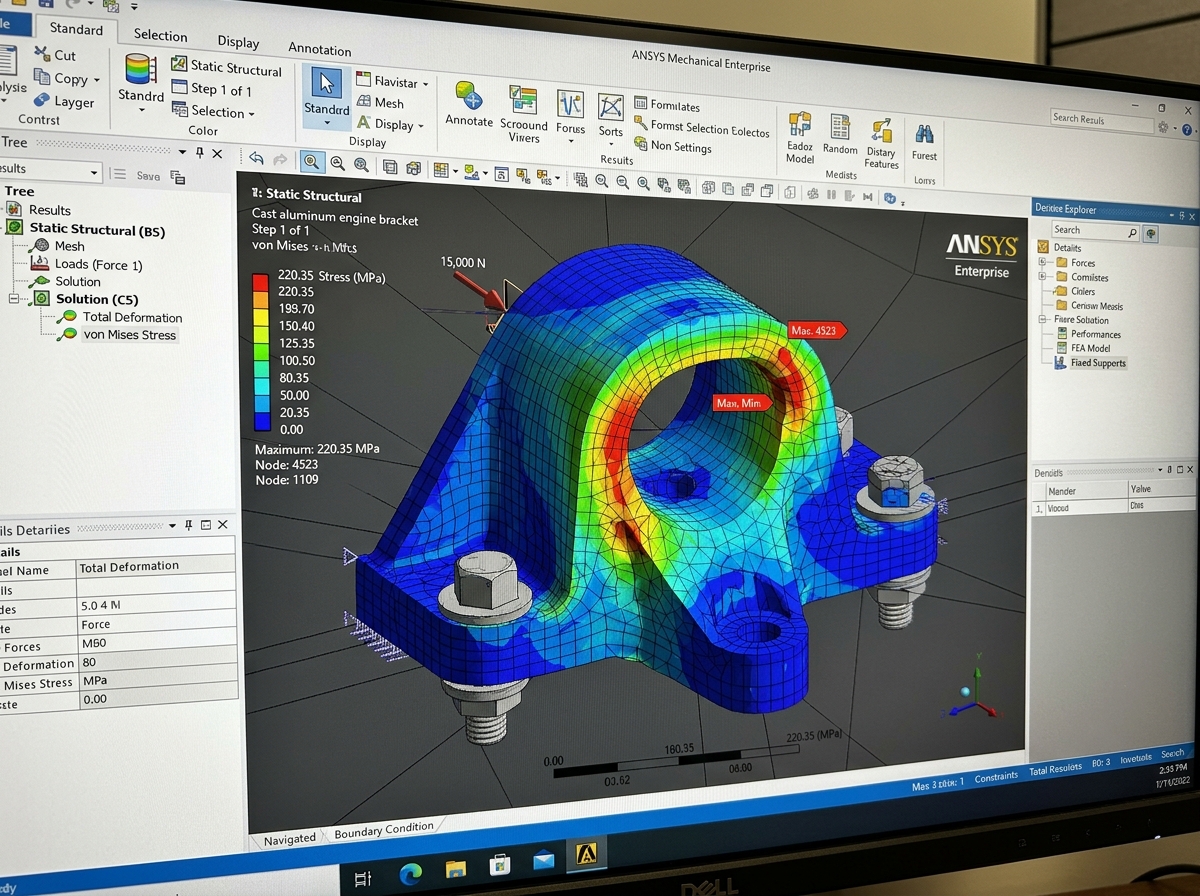The image size is (1200, 896).
Task: Click the red 220.35 legend color band
Action: [259, 283]
